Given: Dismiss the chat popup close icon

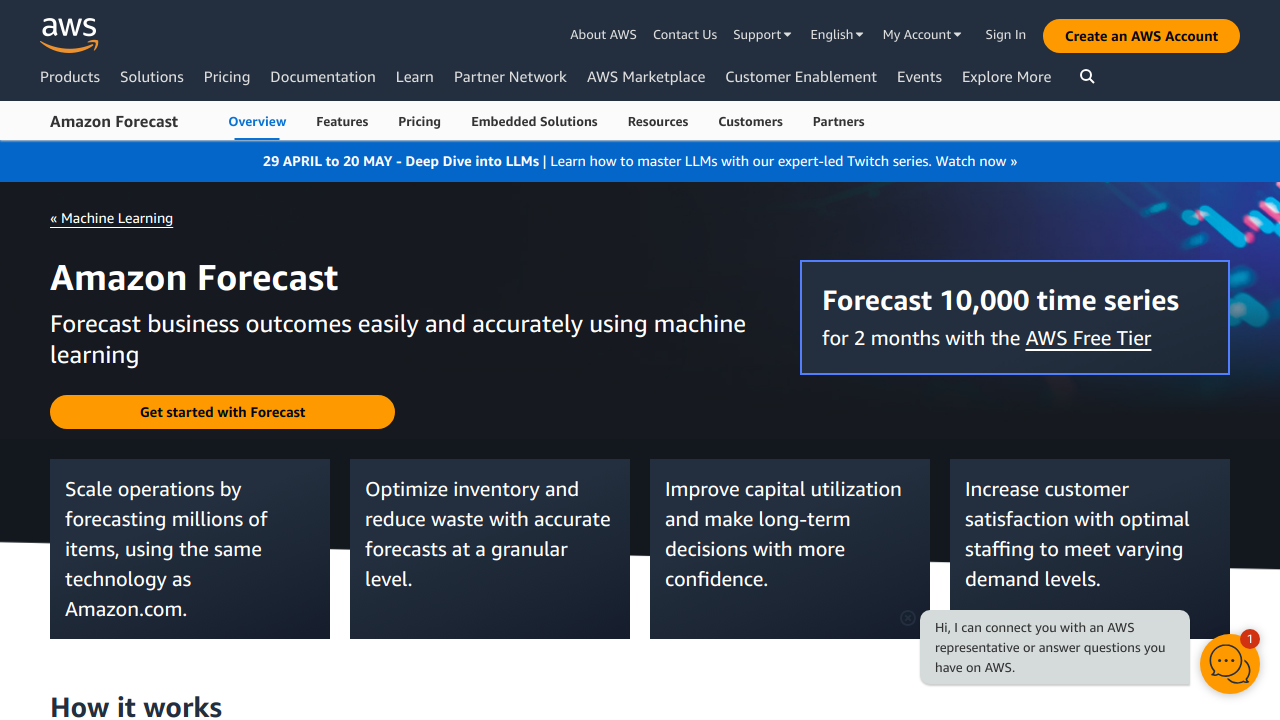Looking at the screenshot, I should tap(908, 618).
